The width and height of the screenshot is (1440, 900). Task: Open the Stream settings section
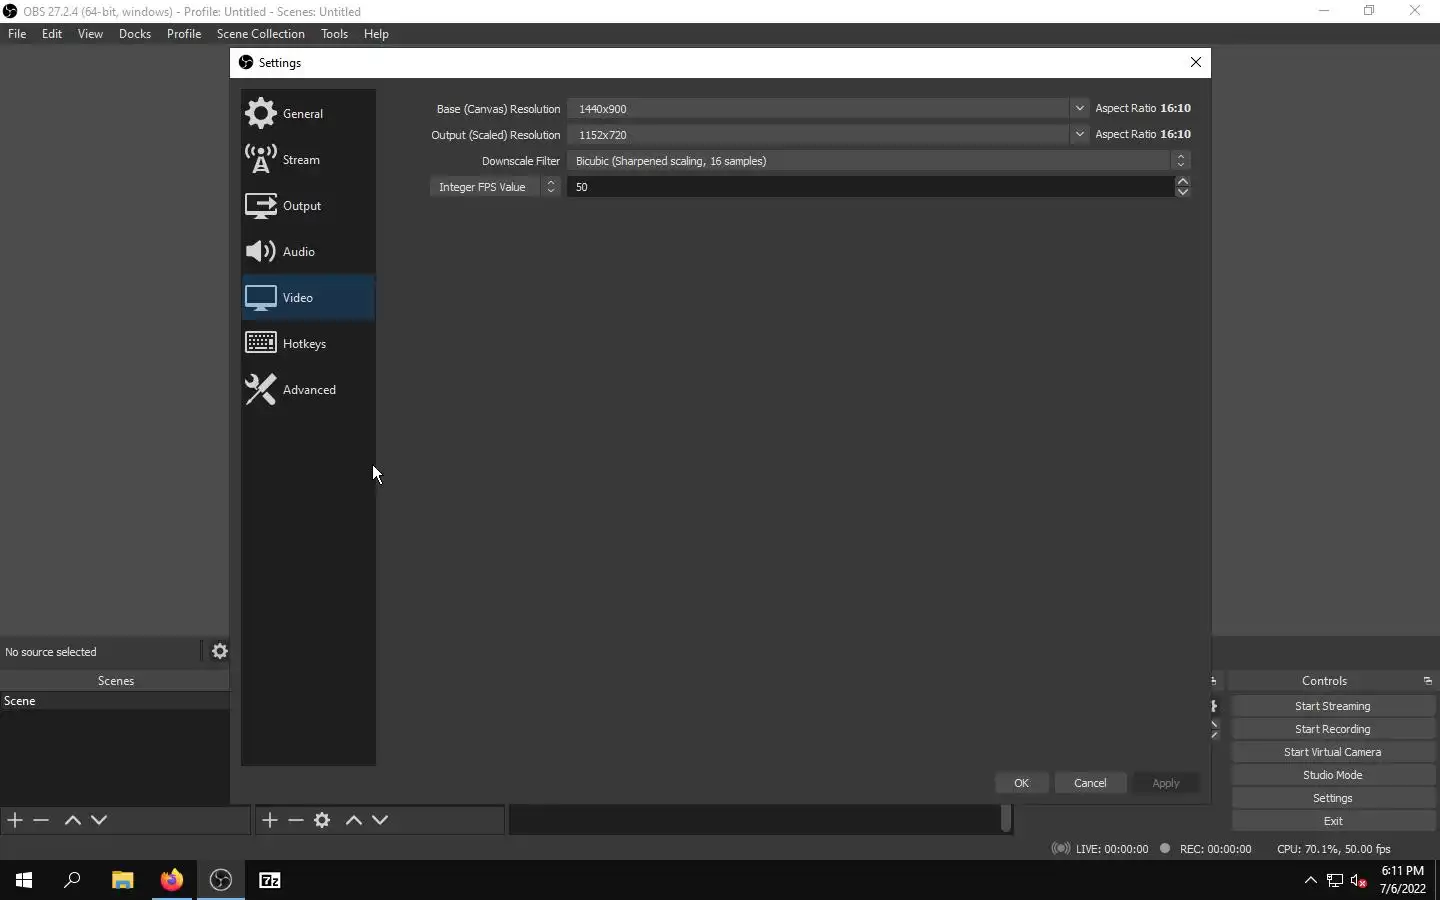[x=308, y=159]
